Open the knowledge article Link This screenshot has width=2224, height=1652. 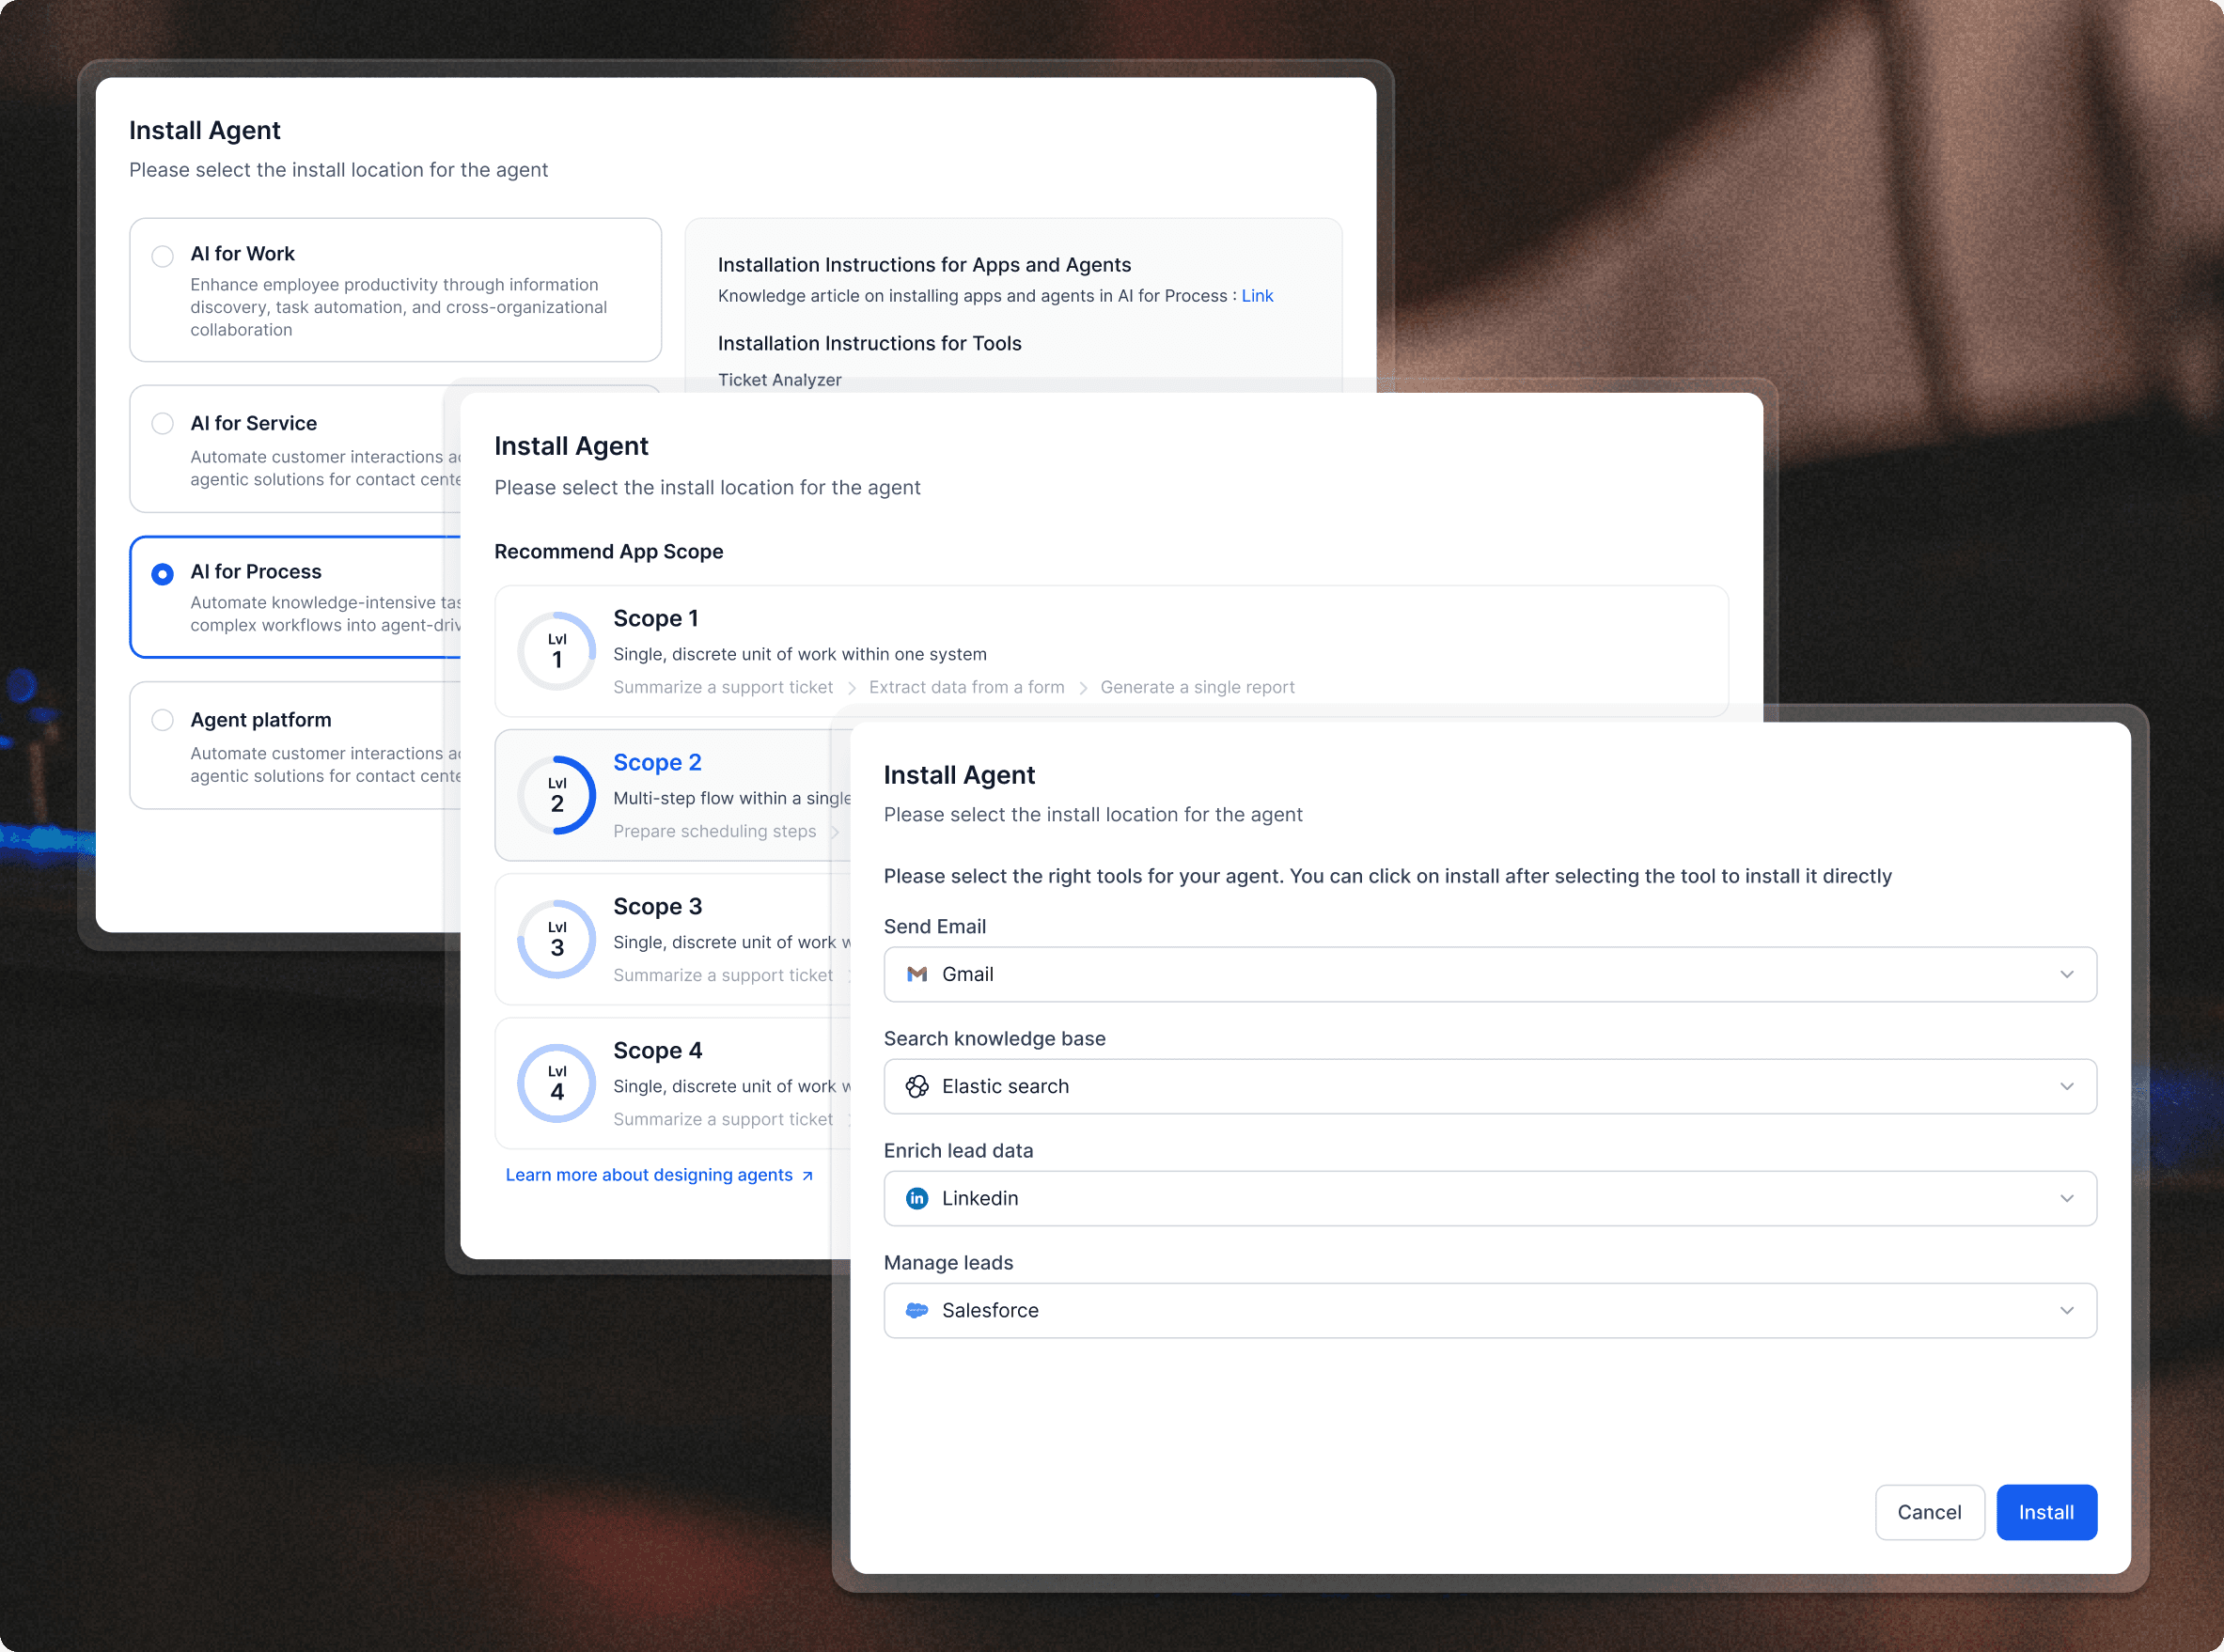click(x=1256, y=296)
